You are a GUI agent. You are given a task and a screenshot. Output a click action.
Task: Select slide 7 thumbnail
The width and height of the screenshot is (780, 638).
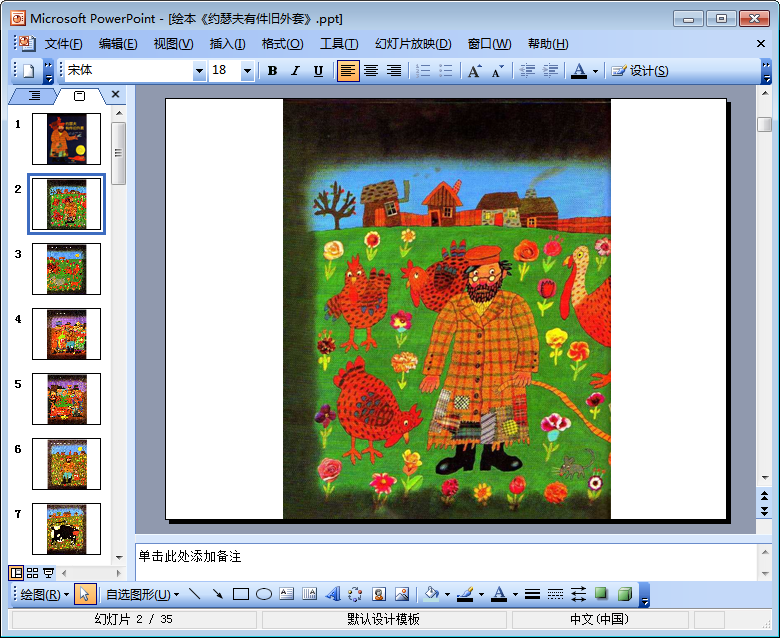click(67, 529)
